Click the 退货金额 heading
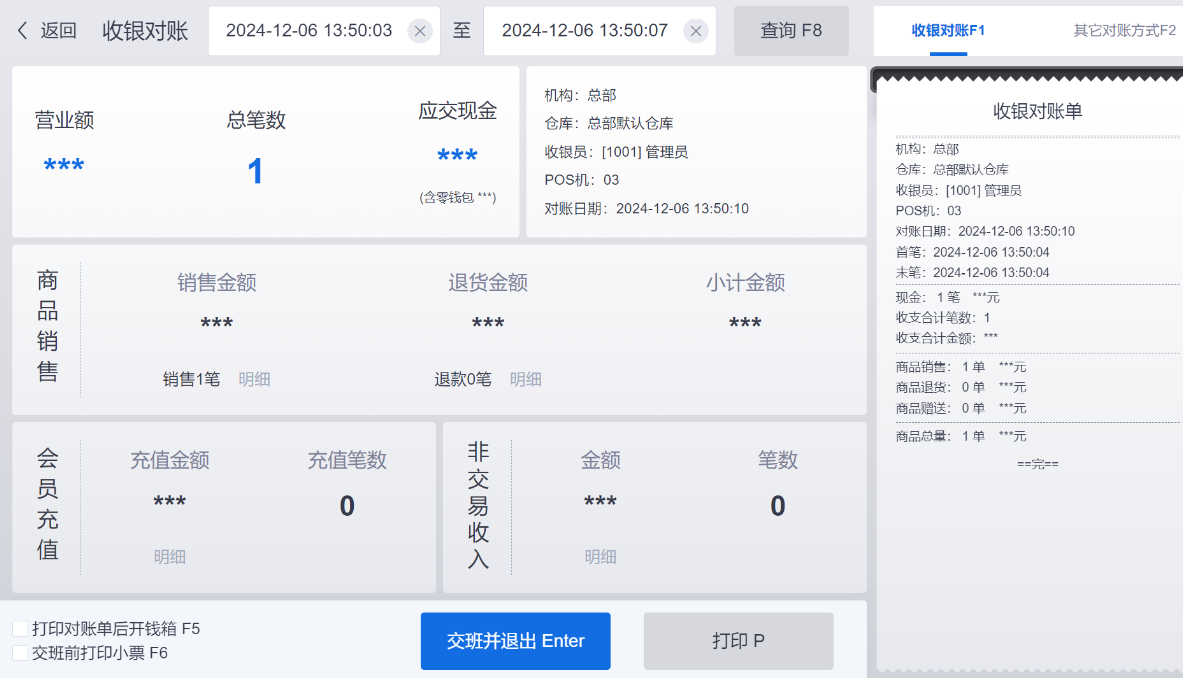The image size is (1183, 678). pos(488,283)
